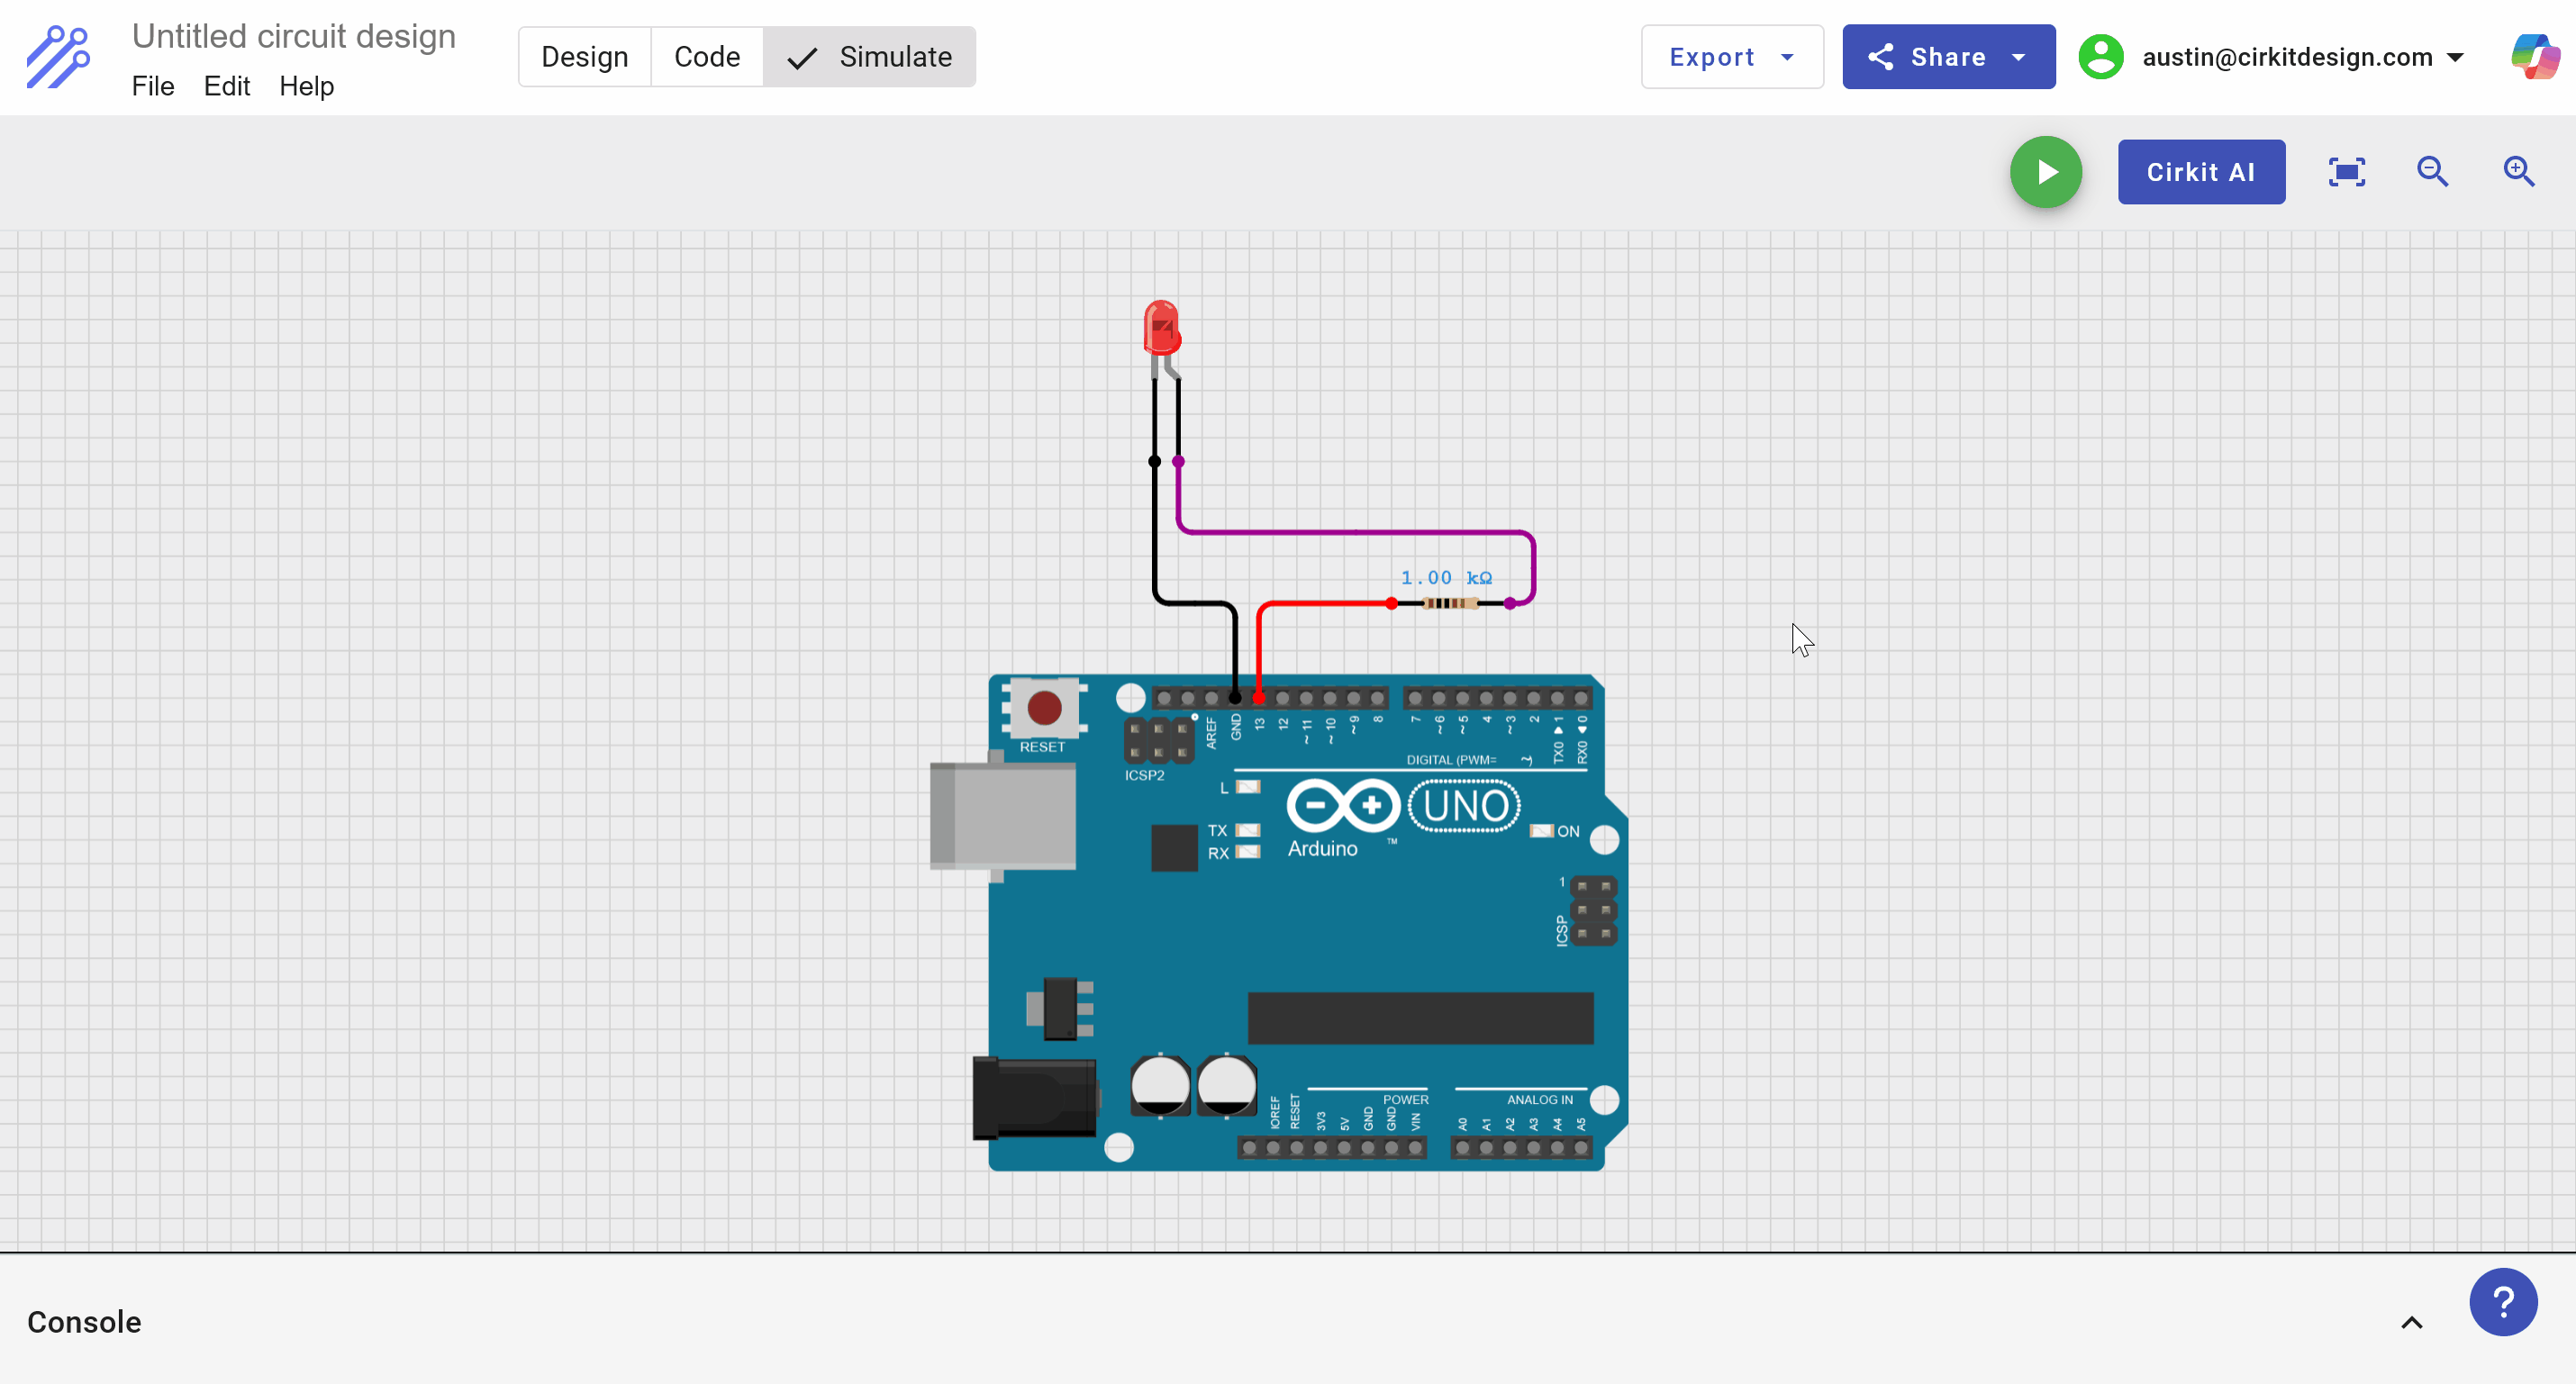Click the Arduino RESET button

1044,708
